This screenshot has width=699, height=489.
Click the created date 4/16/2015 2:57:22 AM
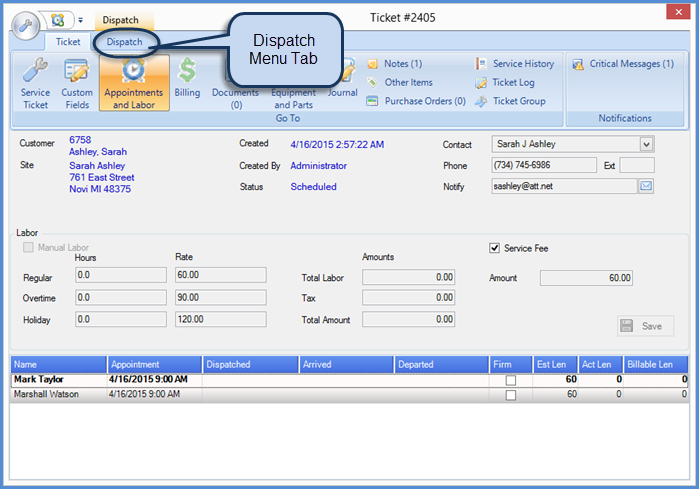[x=337, y=144]
